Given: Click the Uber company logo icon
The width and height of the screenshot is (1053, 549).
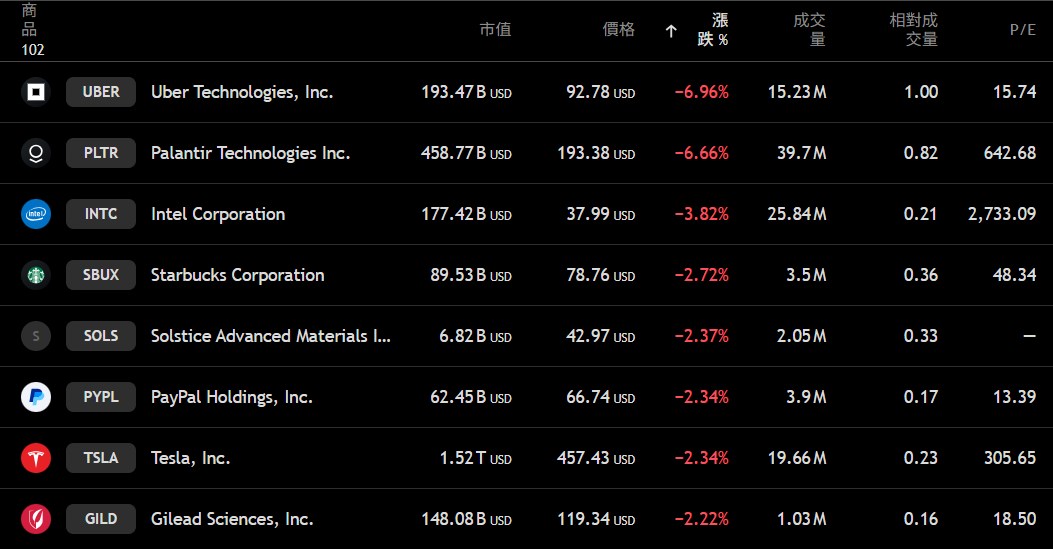Looking at the screenshot, I should click(36, 92).
